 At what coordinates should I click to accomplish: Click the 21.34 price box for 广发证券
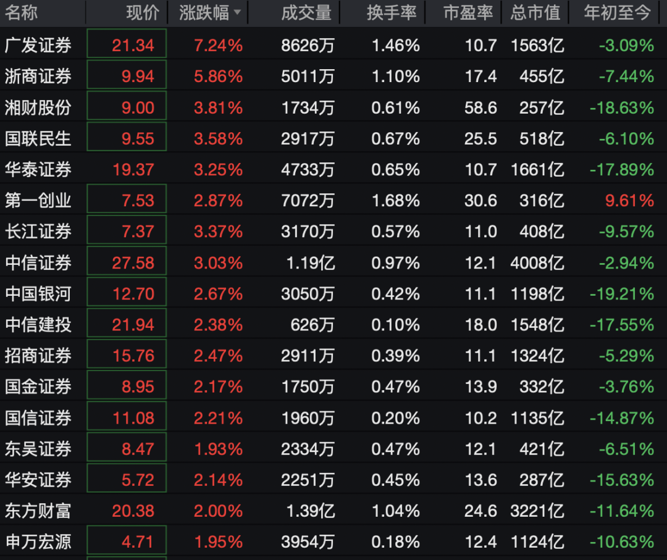coord(125,46)
